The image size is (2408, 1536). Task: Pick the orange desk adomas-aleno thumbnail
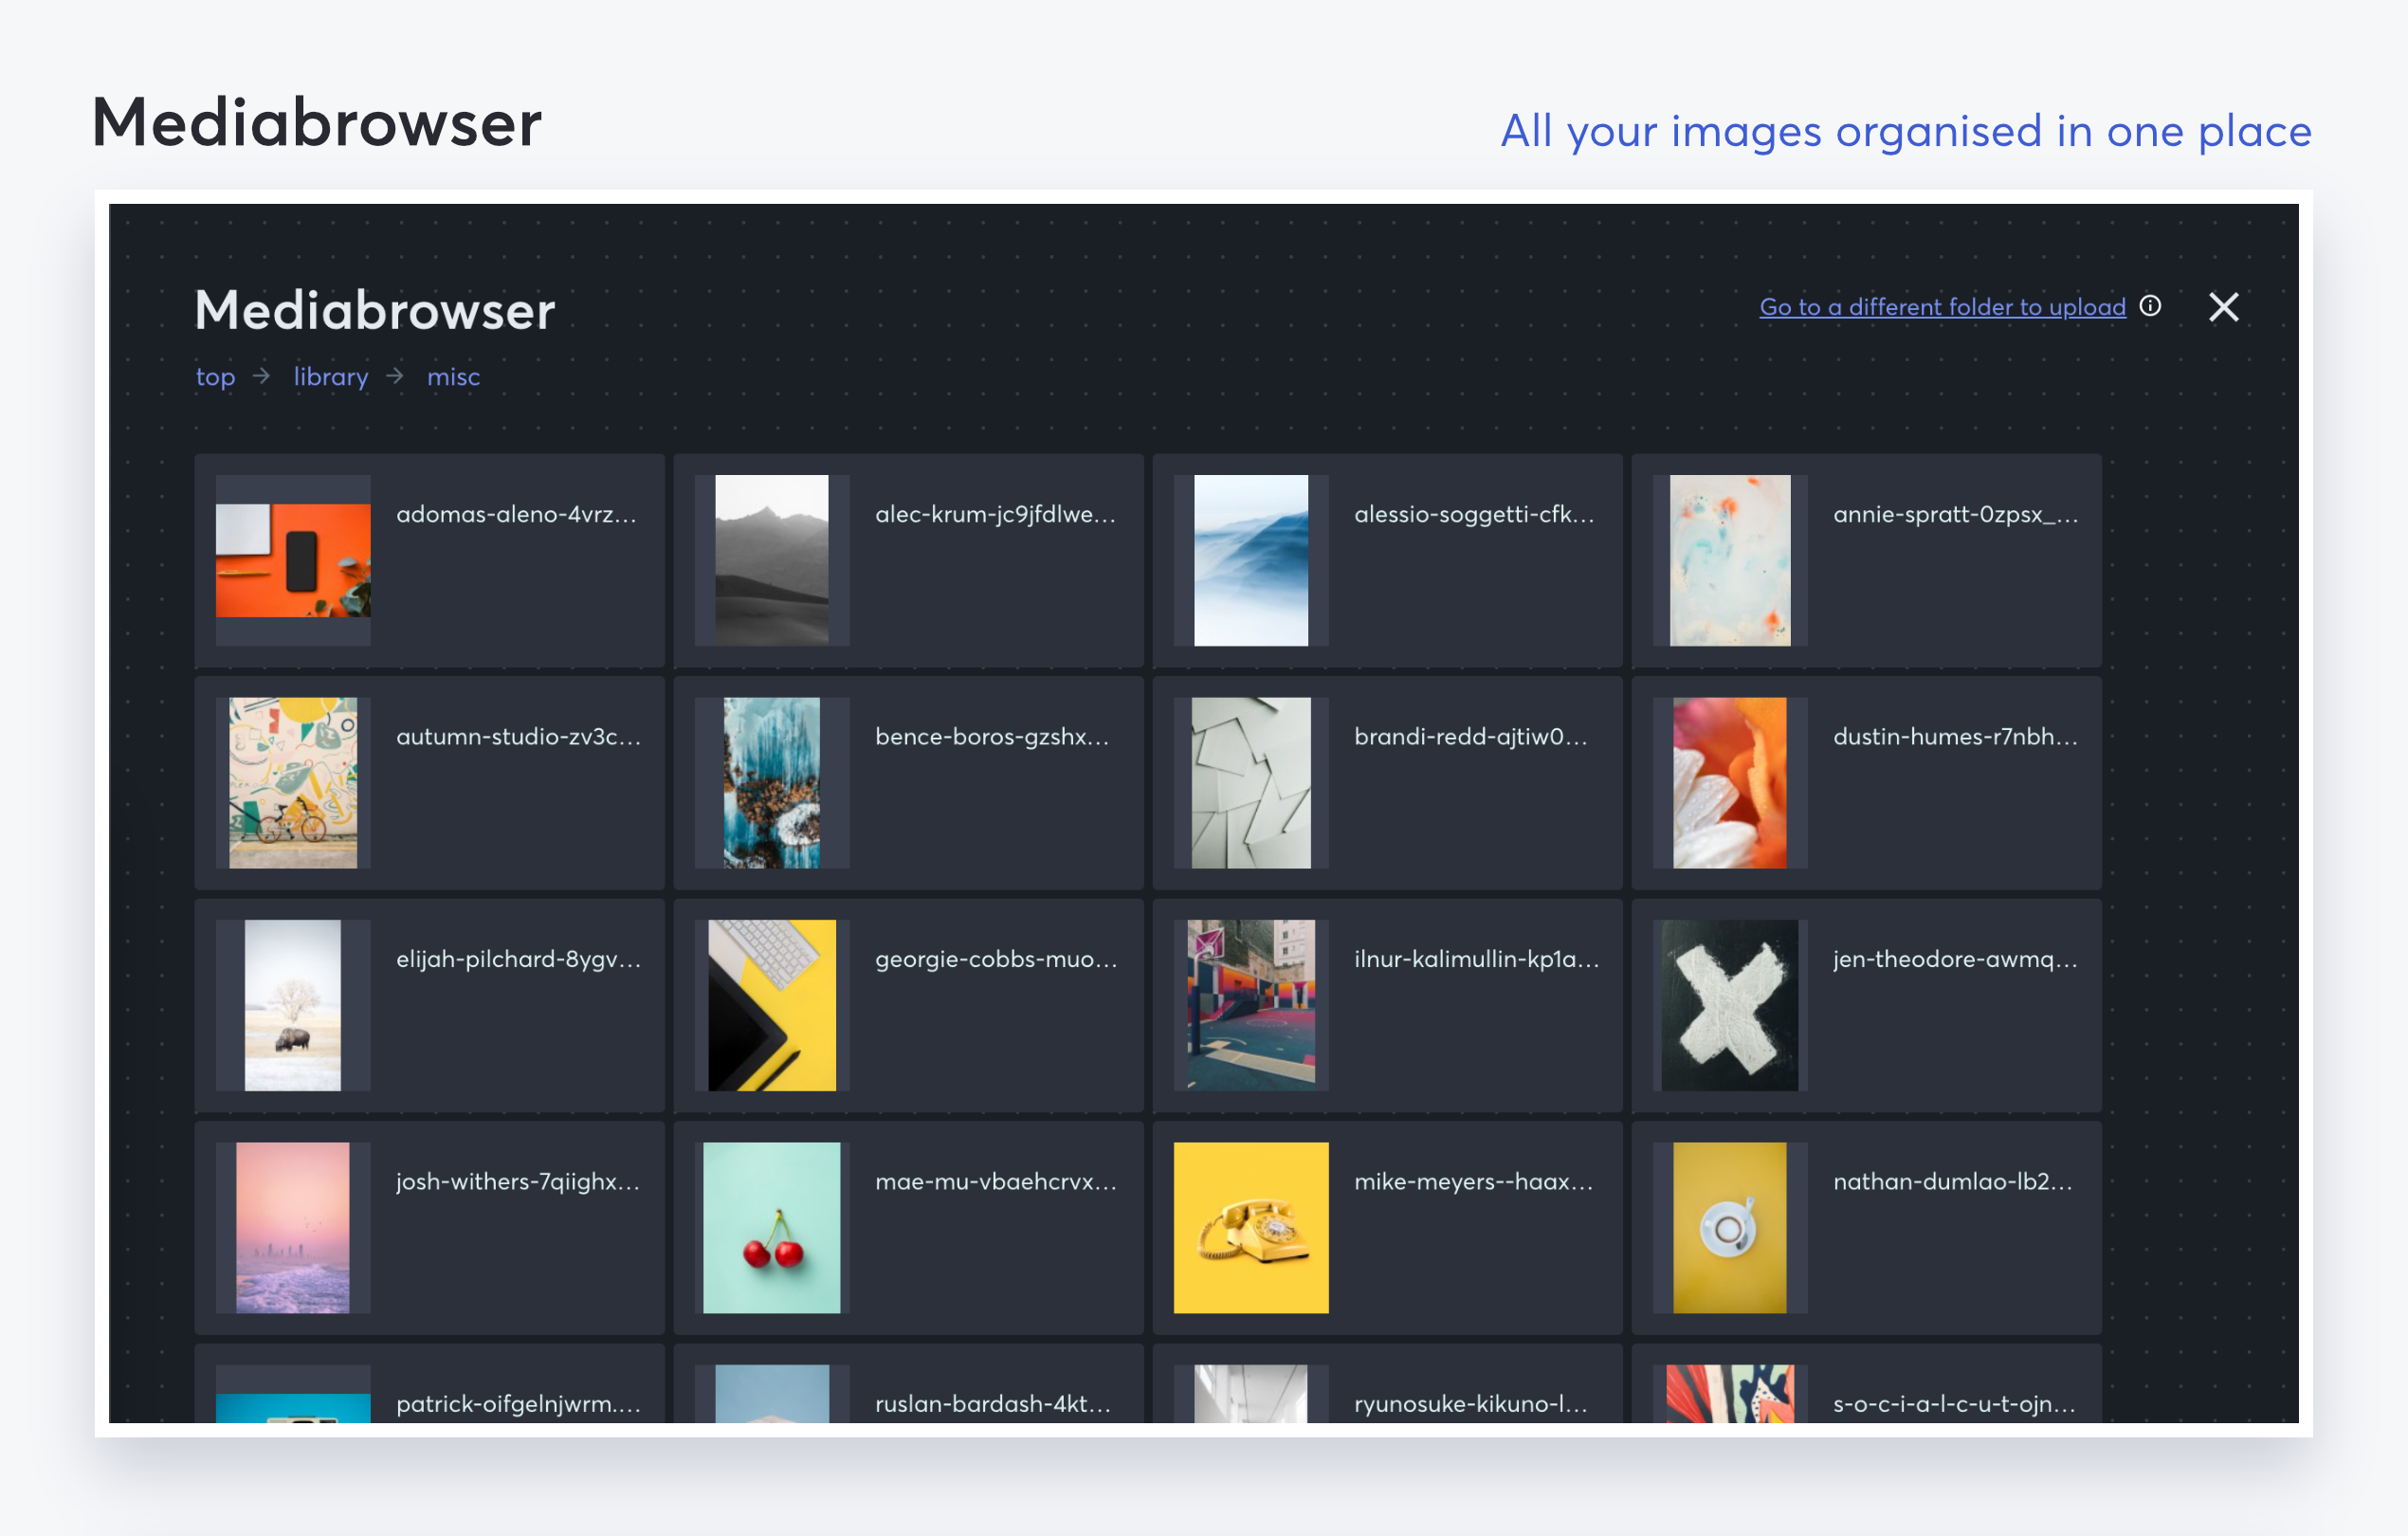[293, 560]
